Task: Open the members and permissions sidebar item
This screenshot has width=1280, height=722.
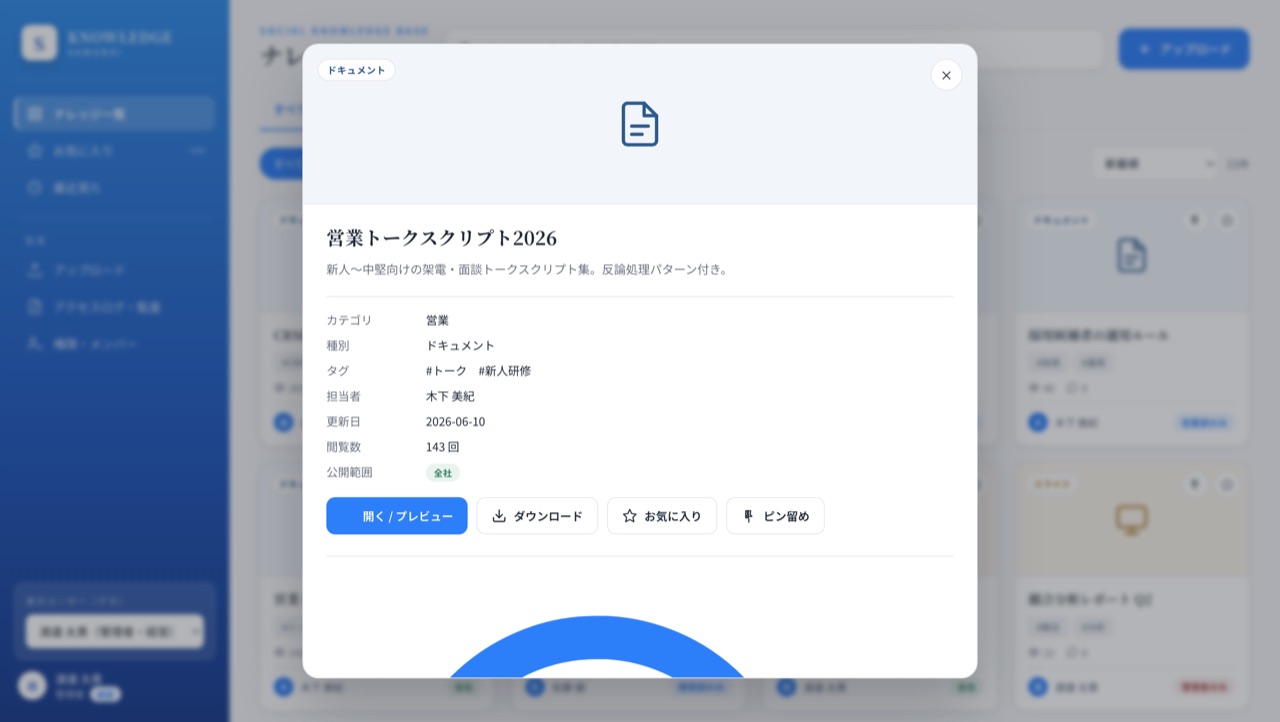Action: tap(114, 344)
